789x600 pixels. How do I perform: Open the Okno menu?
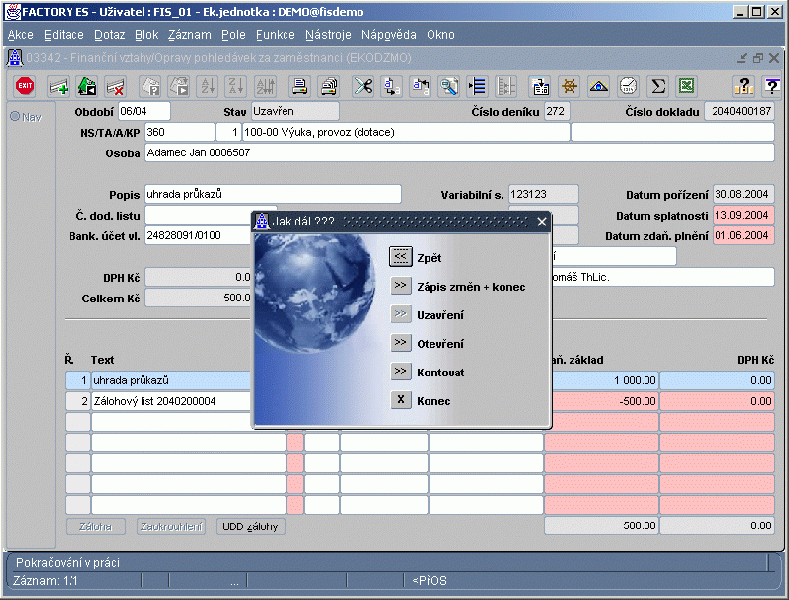[x=441, y=35]
